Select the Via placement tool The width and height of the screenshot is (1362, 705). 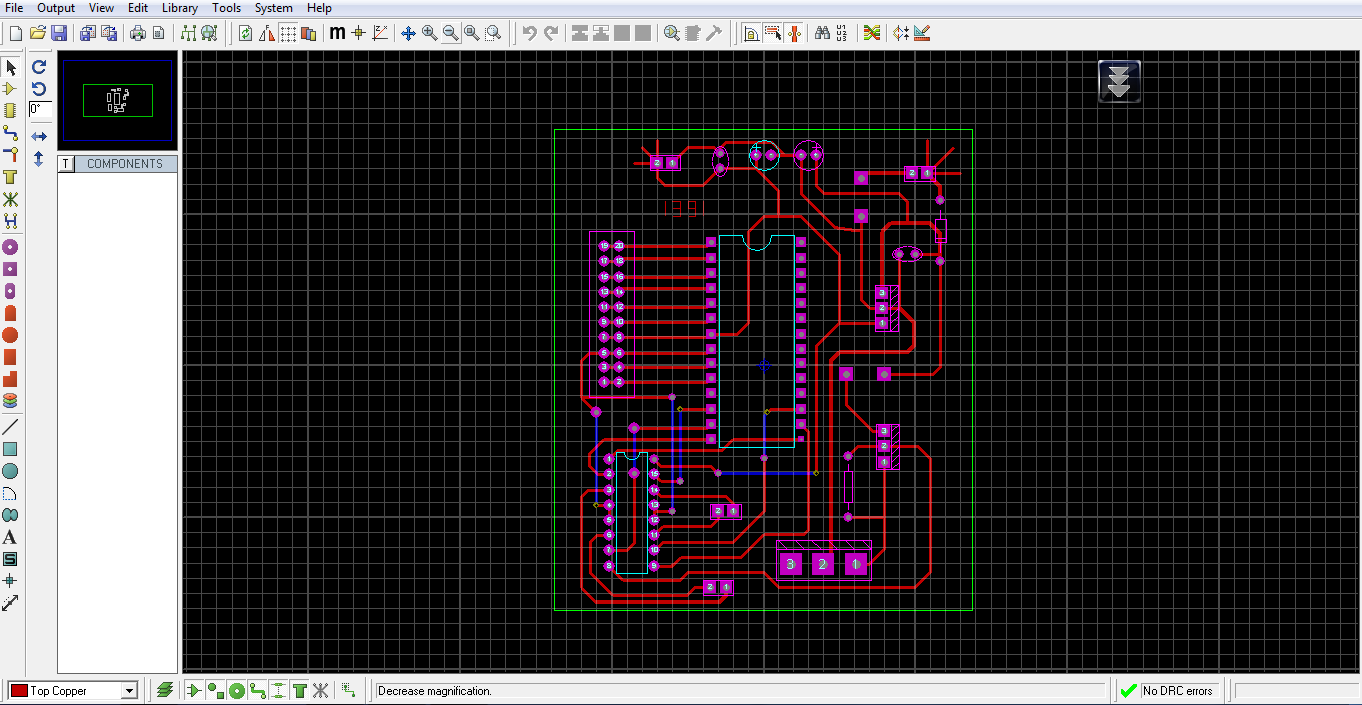pos(11,155)
